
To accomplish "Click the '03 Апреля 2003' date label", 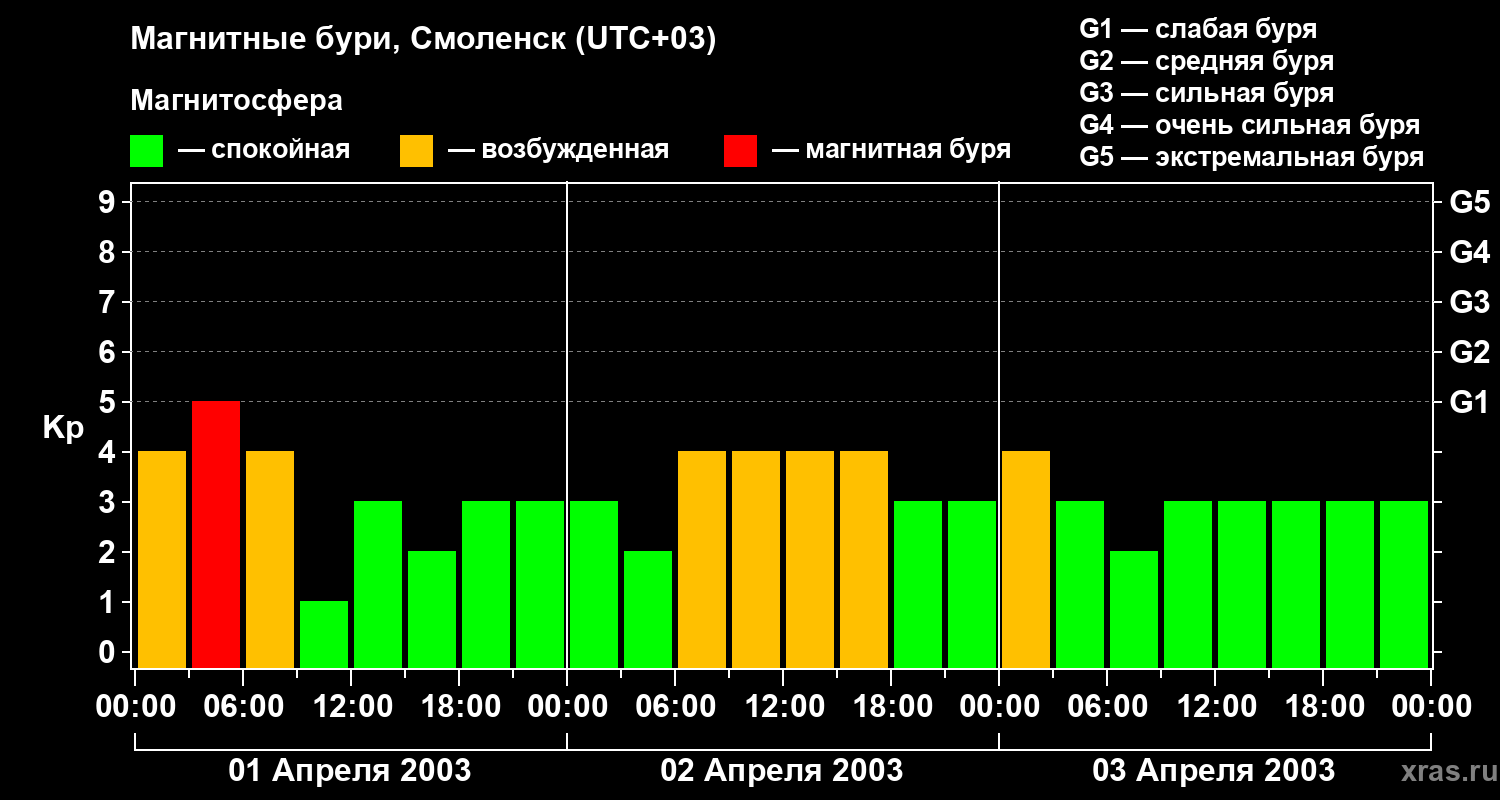I will 1214,770.
